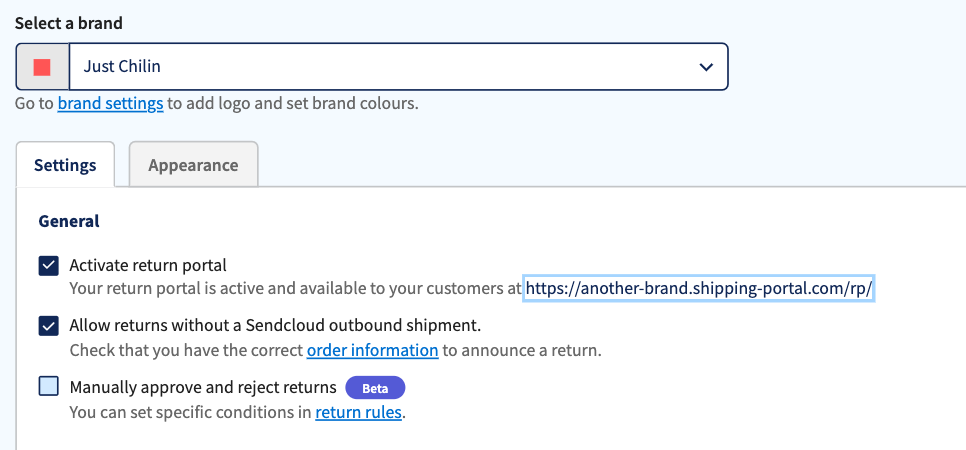The width and height of the screenshot is (966, 450).
Task: Click the red brand colour swatch
Action: click(x=42, y=67)
